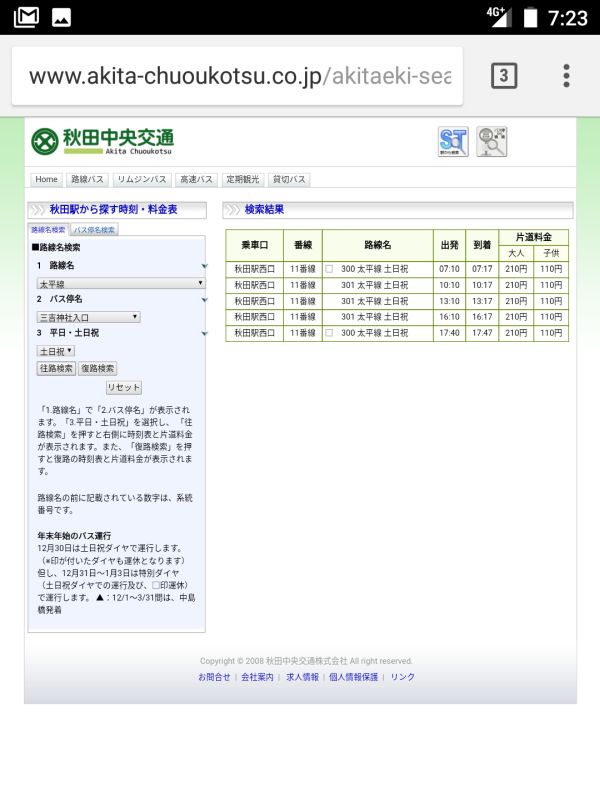Click the 往路検索 button
600x800 pixels.
[56, 368]
